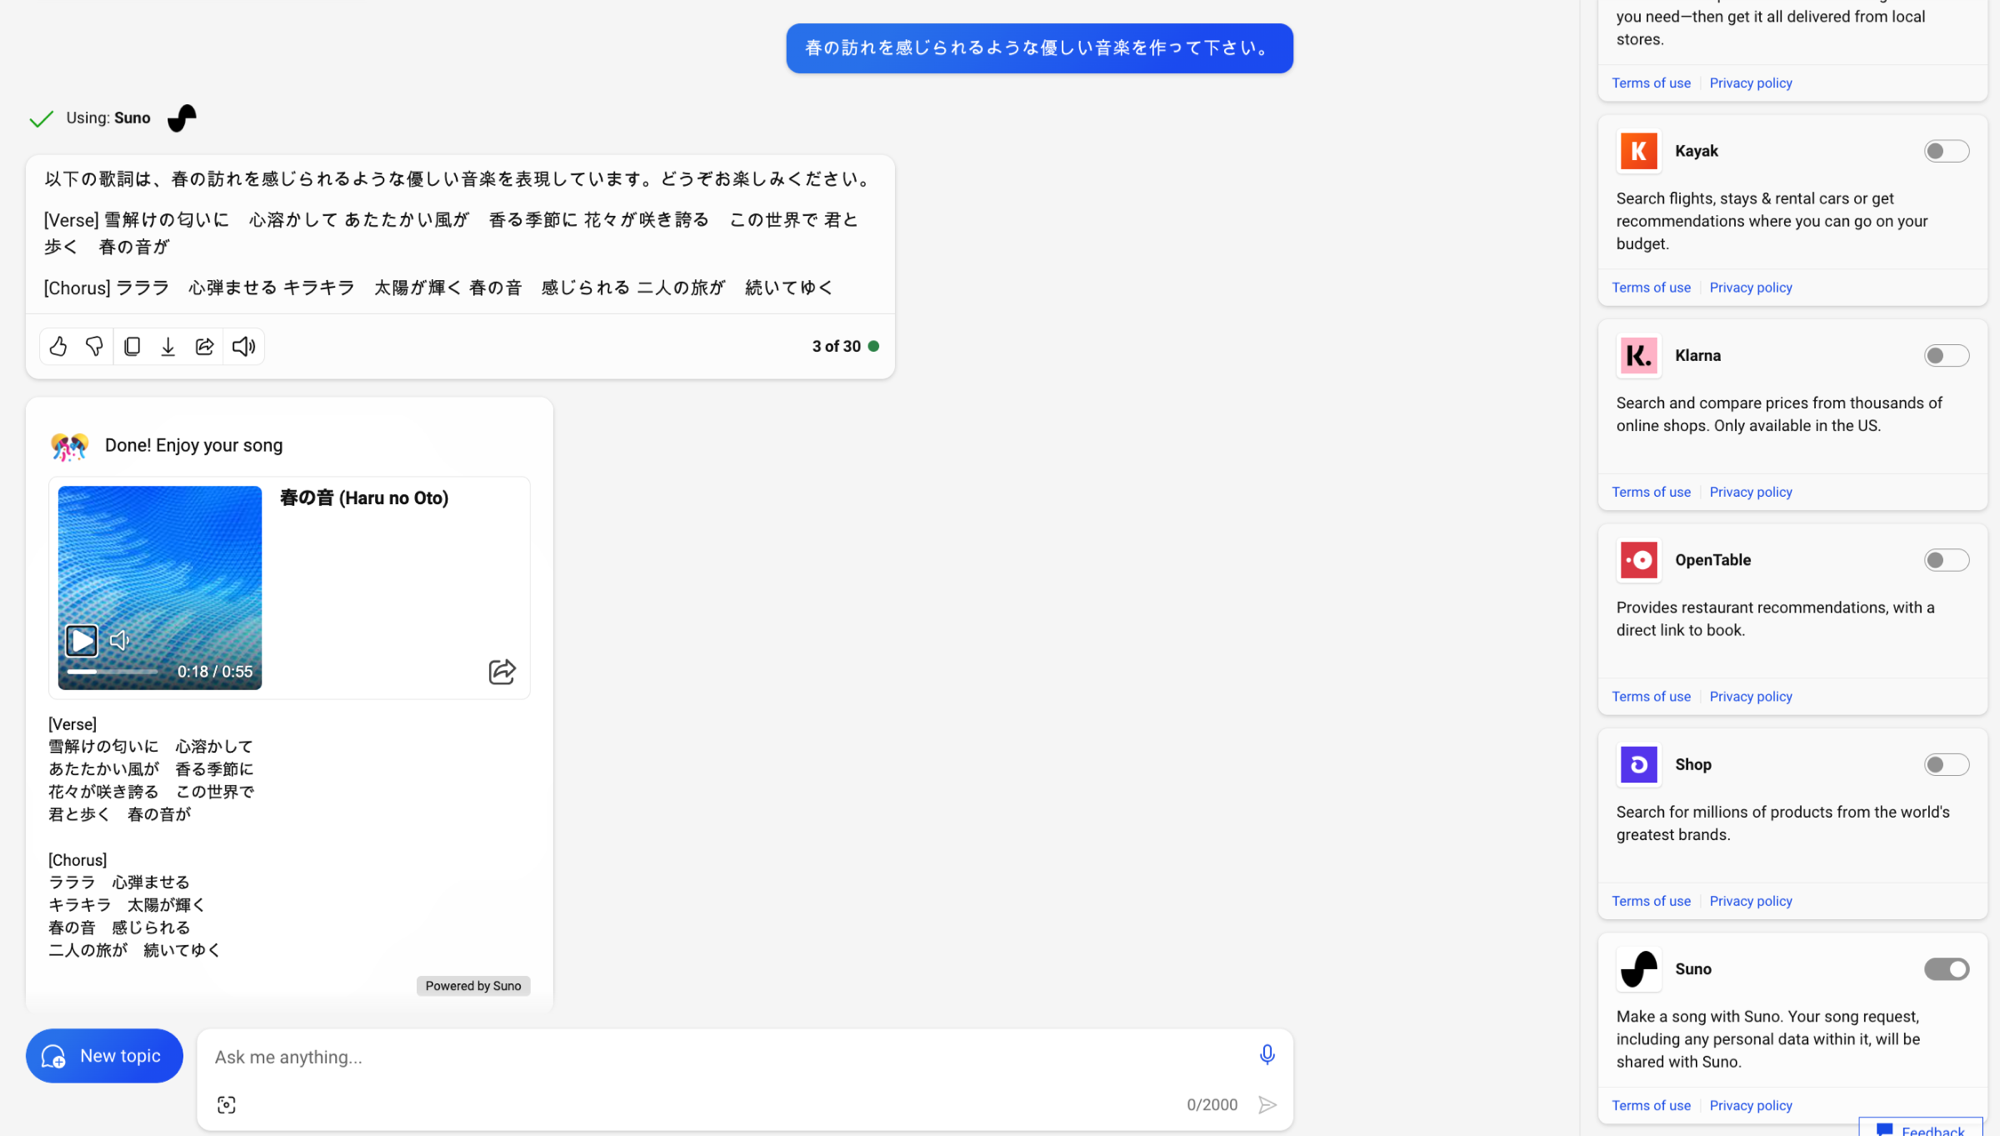Open Kayak Privacy policy link

coord(1750,288)
